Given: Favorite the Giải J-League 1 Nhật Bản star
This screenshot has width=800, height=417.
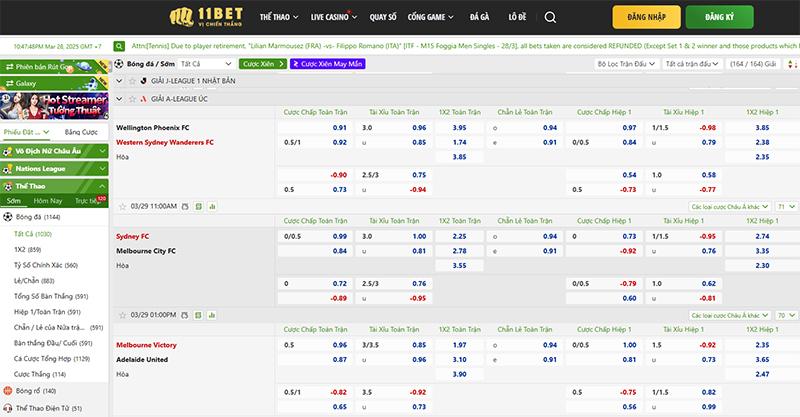Looking at the screenshot, I should pyautogui.click(x=132, y=80).
